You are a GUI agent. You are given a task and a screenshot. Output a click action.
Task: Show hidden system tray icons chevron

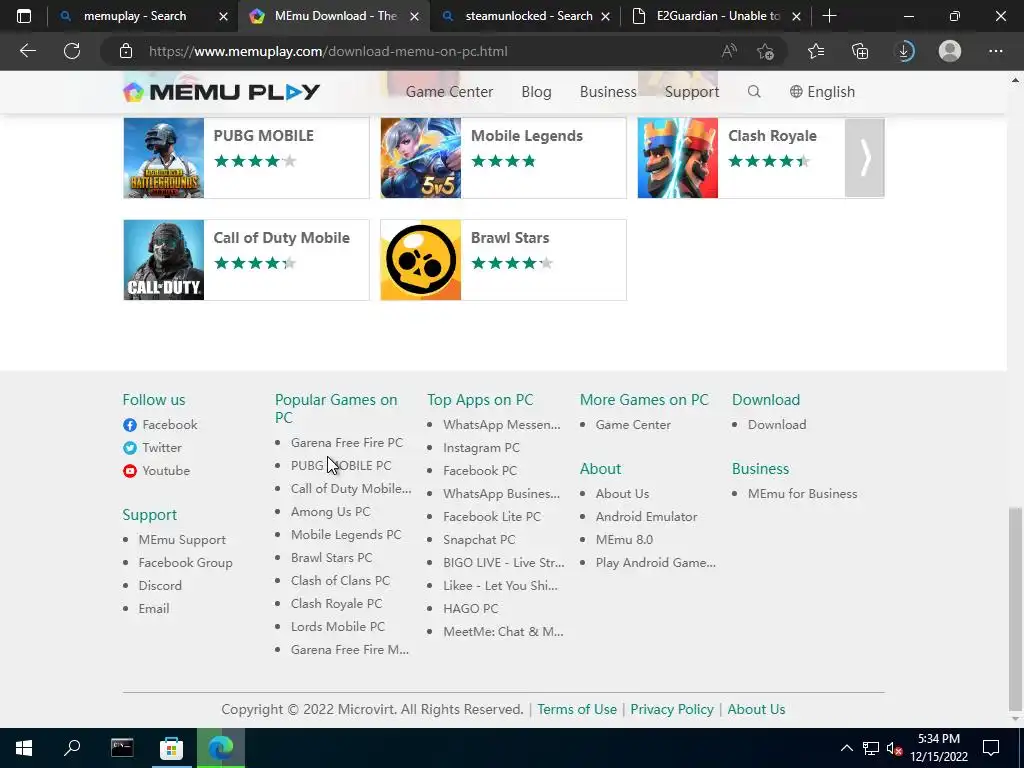846,748
